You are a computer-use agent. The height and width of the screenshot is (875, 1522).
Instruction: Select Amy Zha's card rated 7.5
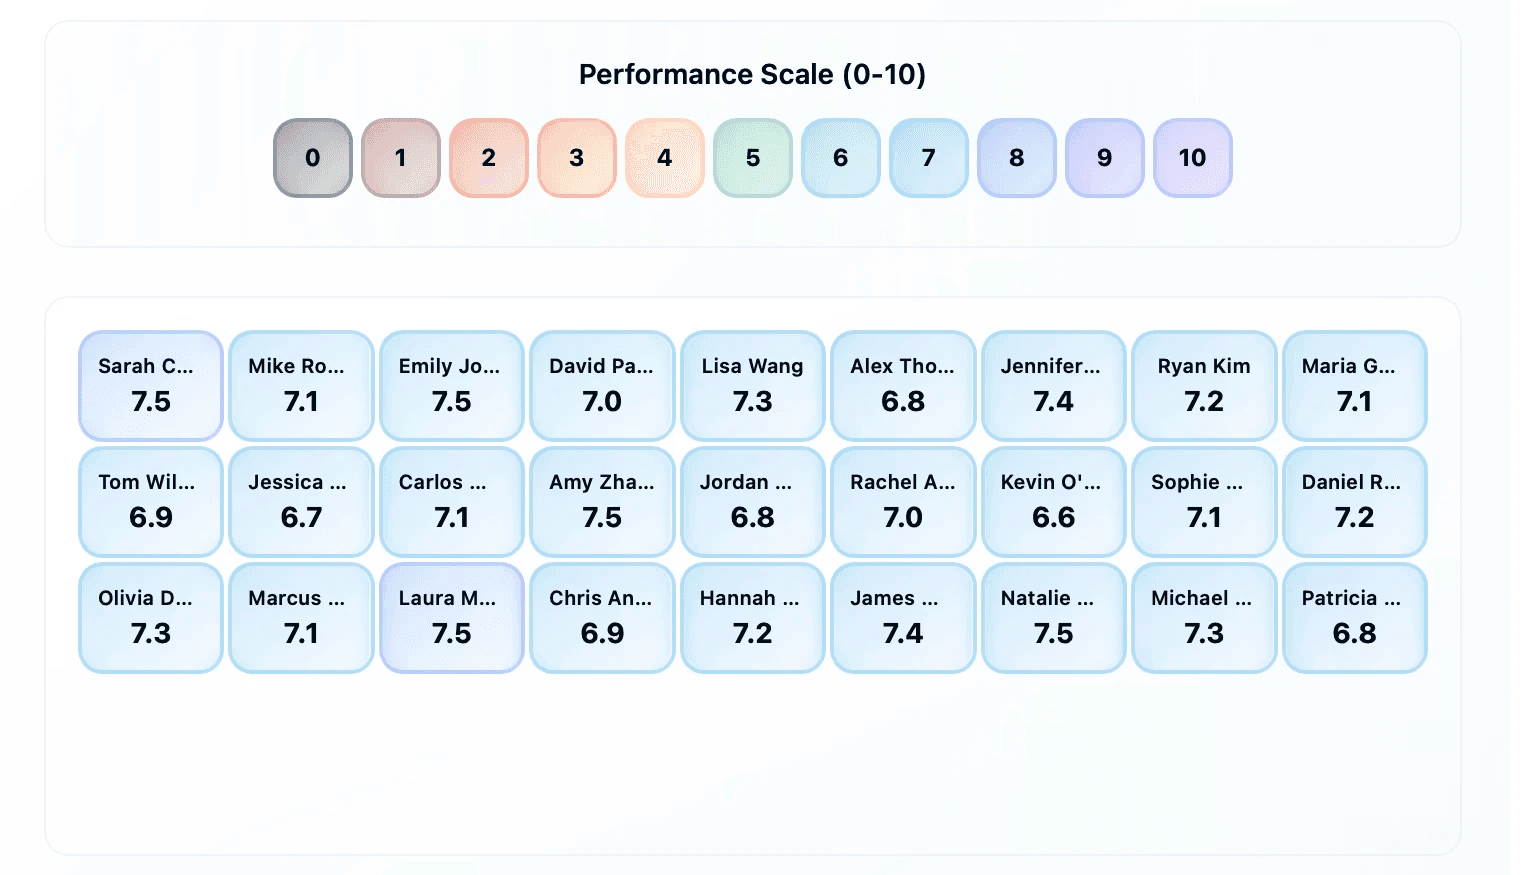(x=602, y=501)
